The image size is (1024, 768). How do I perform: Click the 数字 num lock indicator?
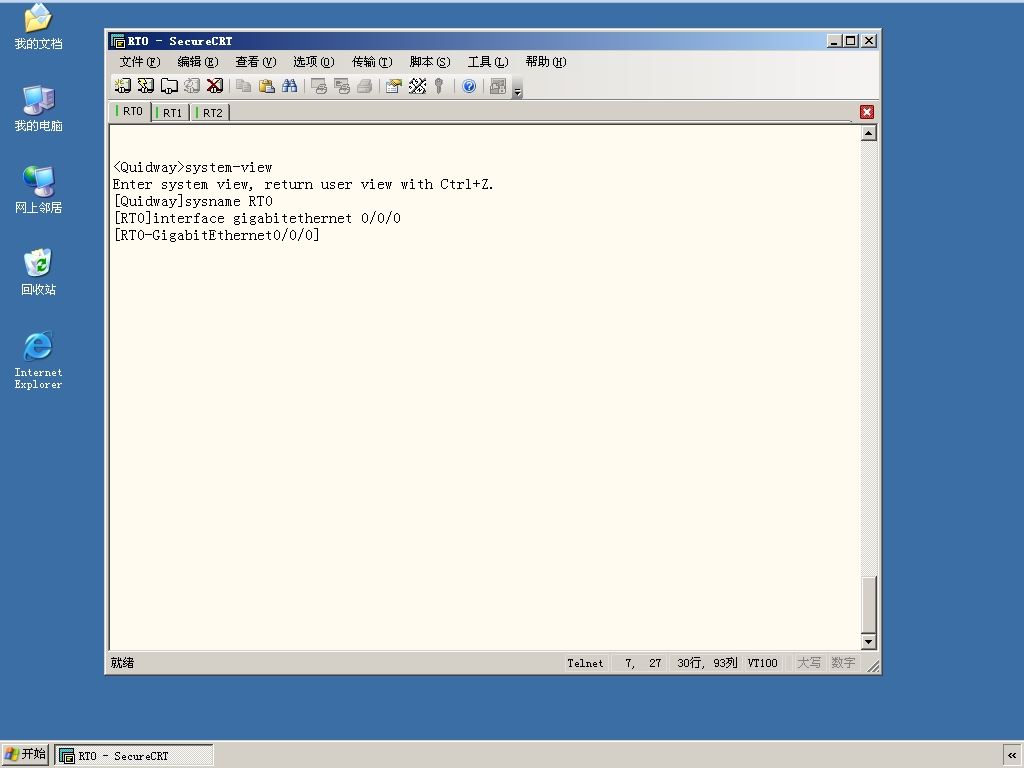tap(843, 663)
